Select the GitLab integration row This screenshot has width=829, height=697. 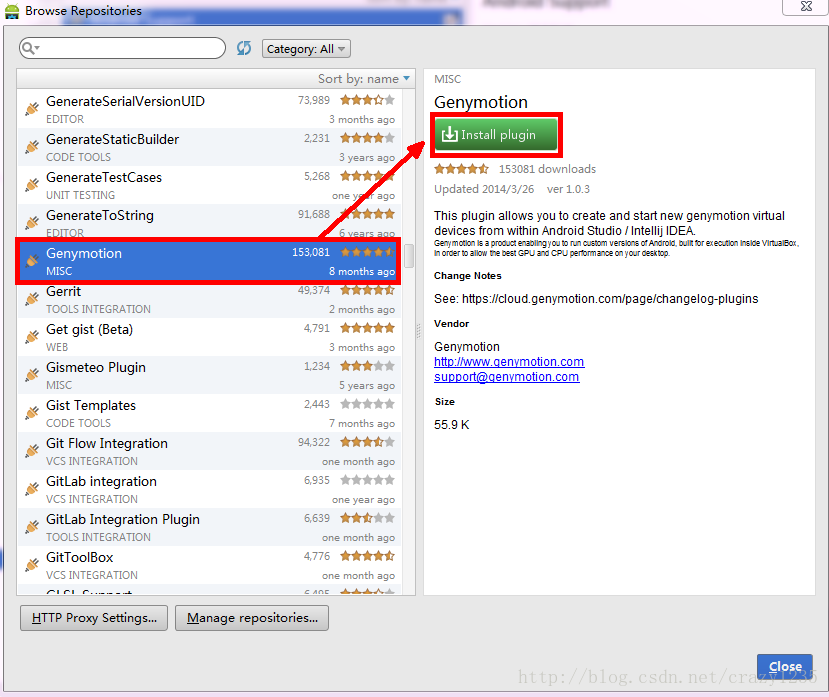[210, 489]
